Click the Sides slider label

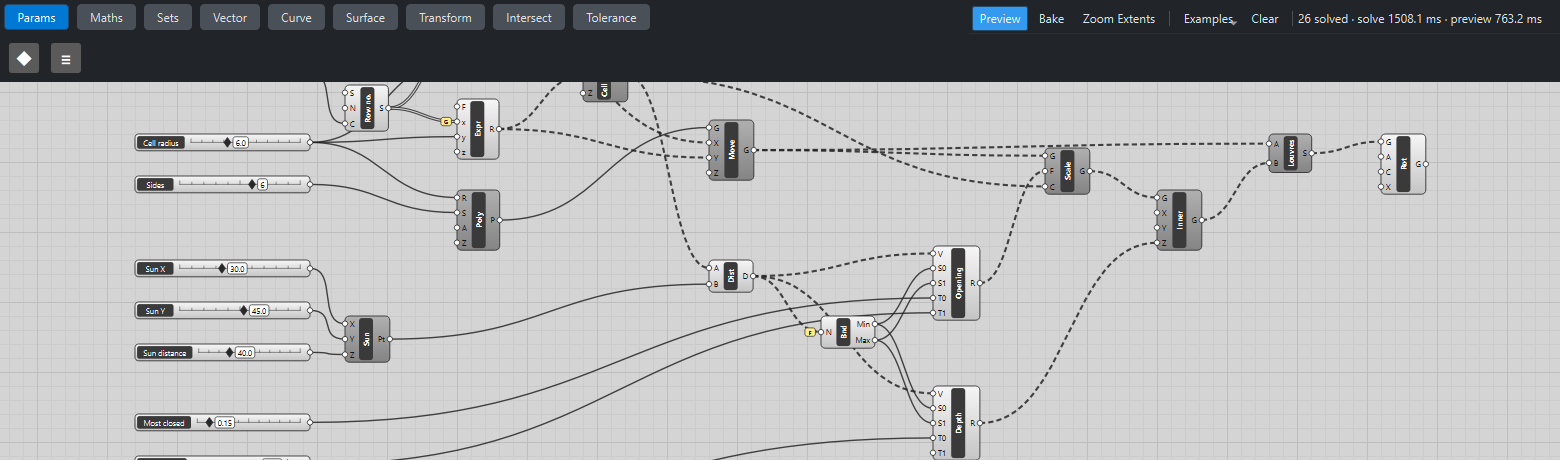pos(155,185)
